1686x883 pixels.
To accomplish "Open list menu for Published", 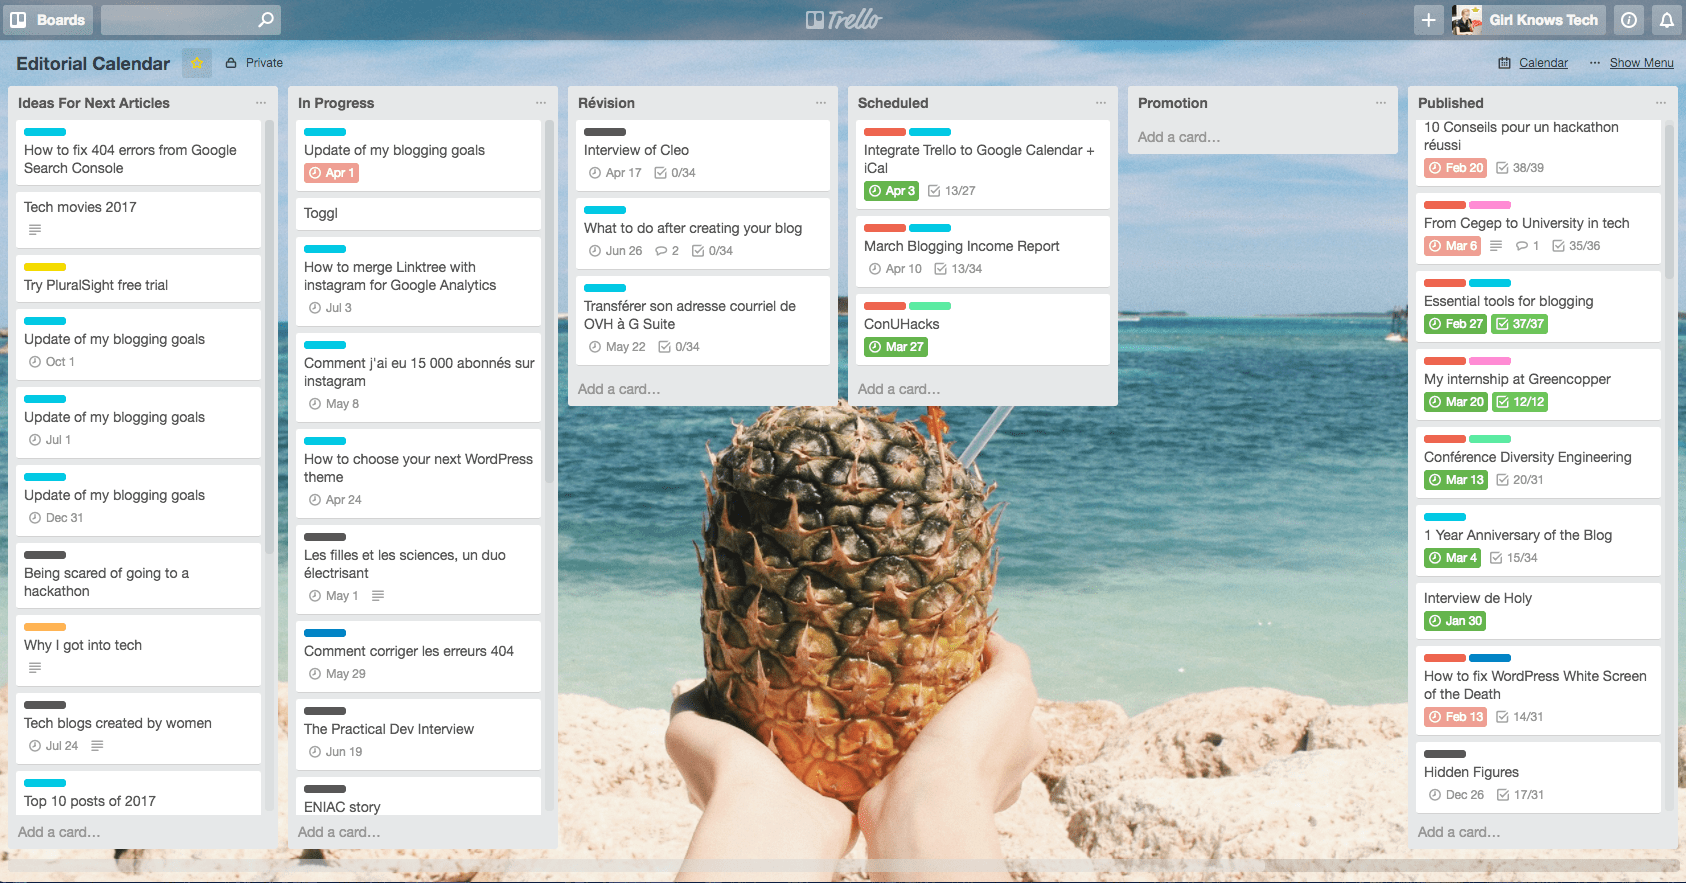I will point(1661,103).
